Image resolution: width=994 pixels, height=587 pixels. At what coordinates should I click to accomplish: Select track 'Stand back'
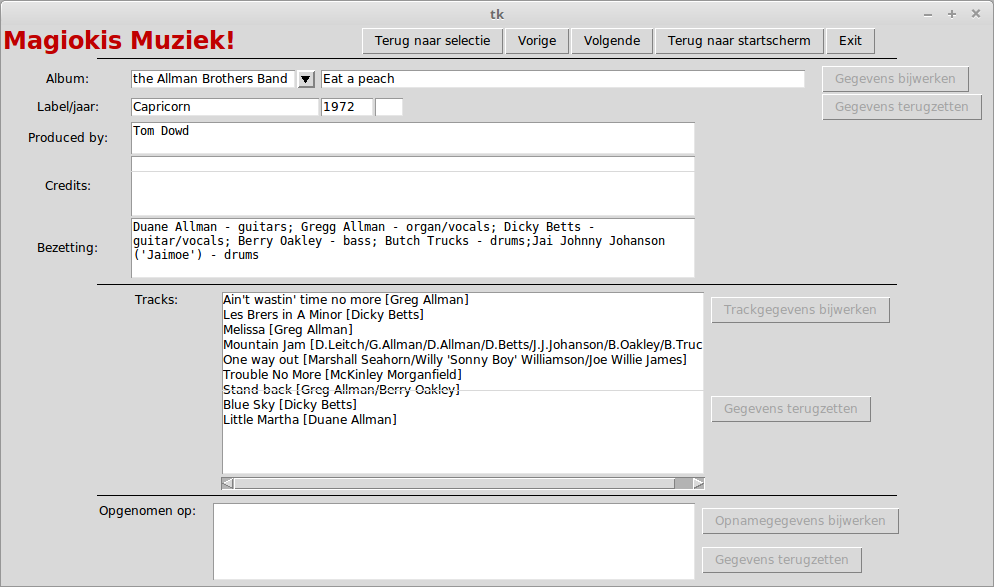pyautogui.click(x=463, y=390)
